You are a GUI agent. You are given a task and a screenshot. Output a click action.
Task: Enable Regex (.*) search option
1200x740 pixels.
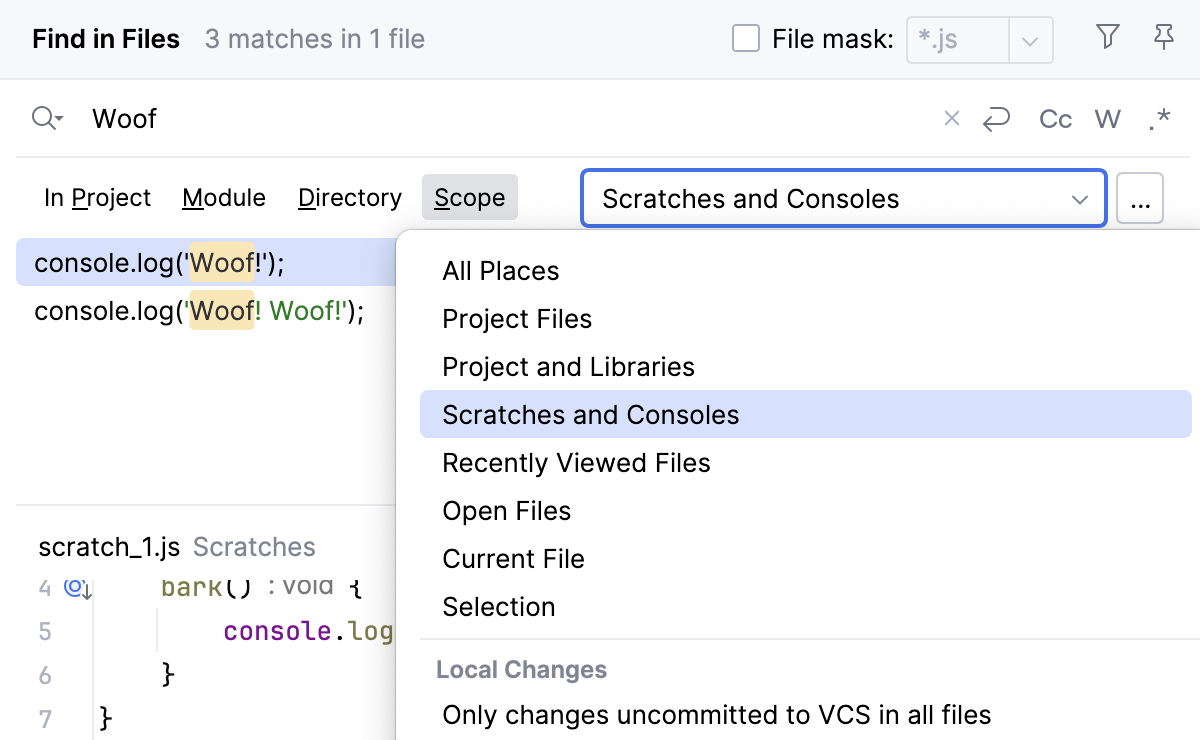point(1159,120)
